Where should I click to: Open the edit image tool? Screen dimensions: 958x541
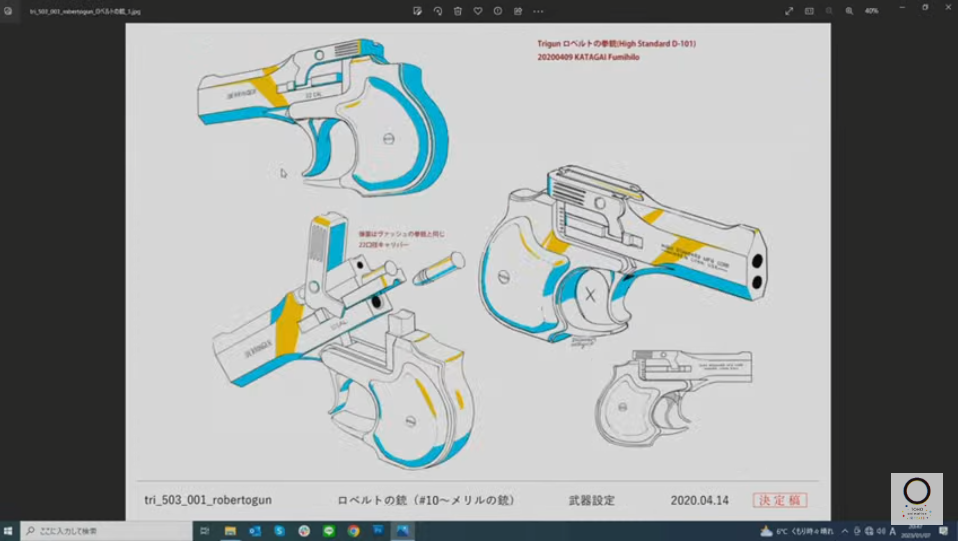point(417,11)
